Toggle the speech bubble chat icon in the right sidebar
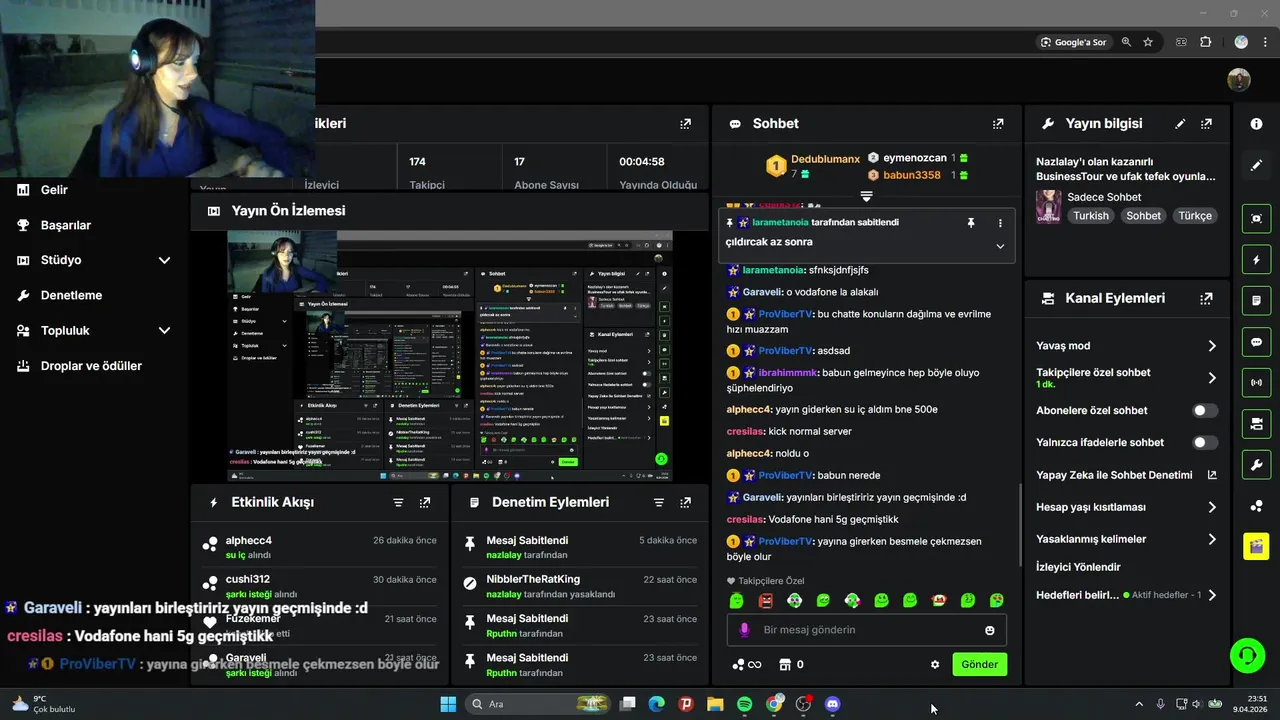Image resolution: width=1280 pixels, height=720 pixels. pos(1256,342)
